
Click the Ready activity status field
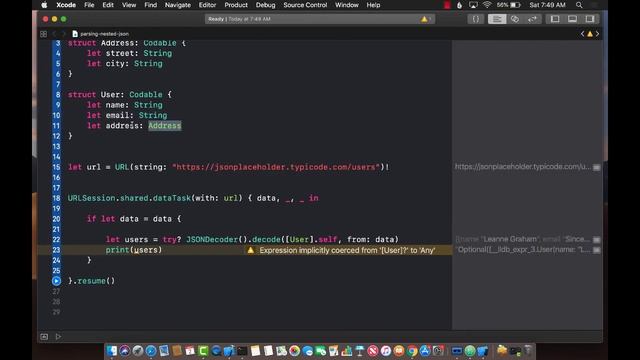320,19
